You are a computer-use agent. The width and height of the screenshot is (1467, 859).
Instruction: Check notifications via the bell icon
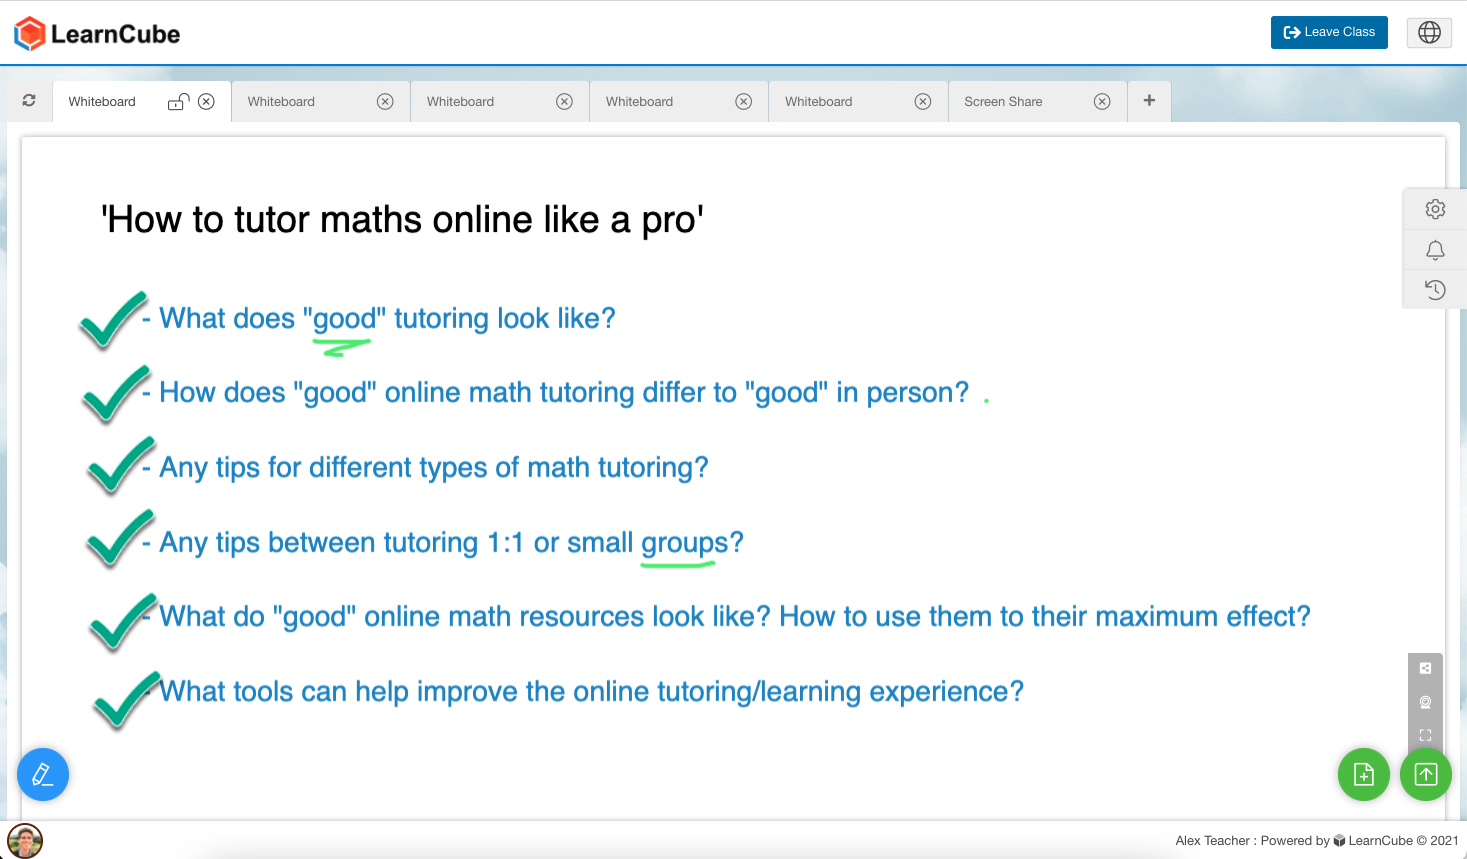1434,249
